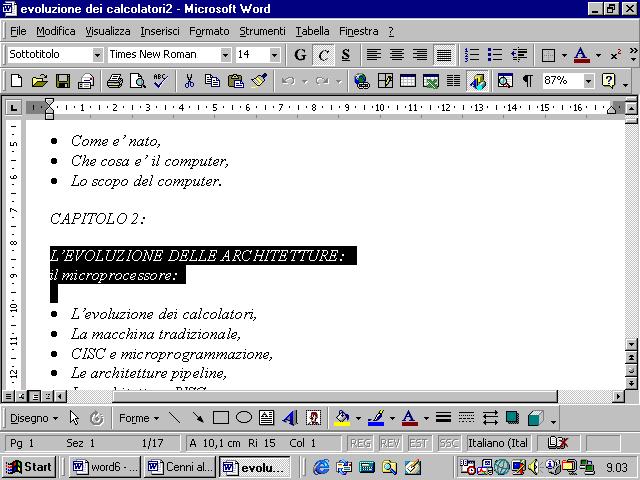Expand the fill color dropdown arrow
The width and height of the screenshot is (640, 480).
click(x=358, y=418)
